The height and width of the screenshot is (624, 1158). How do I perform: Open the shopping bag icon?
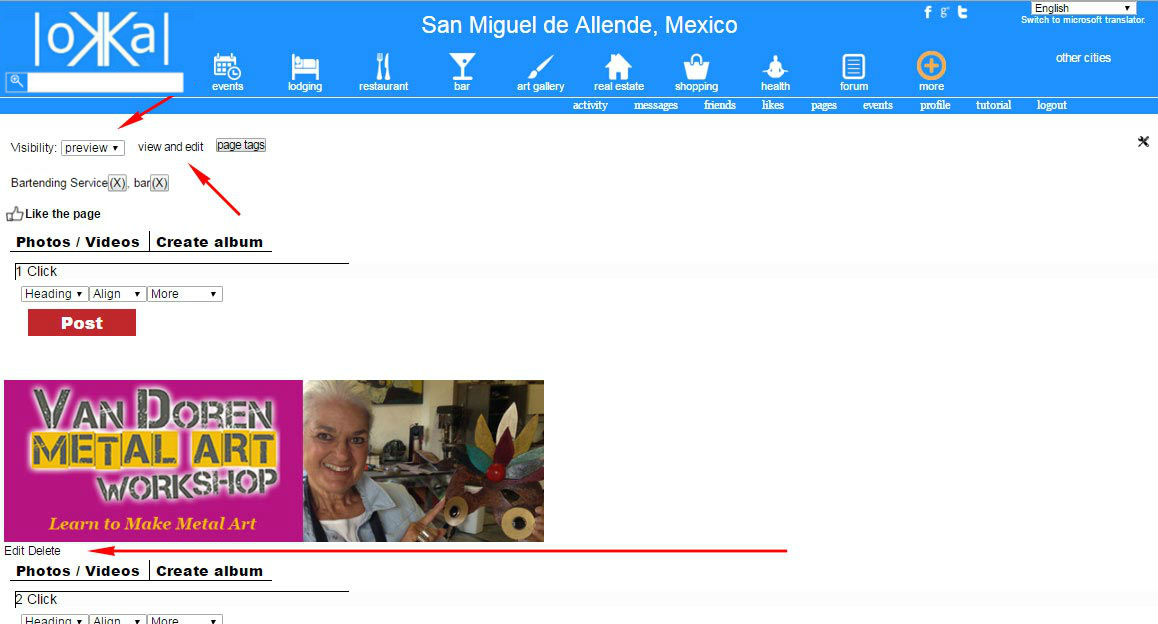696,67
